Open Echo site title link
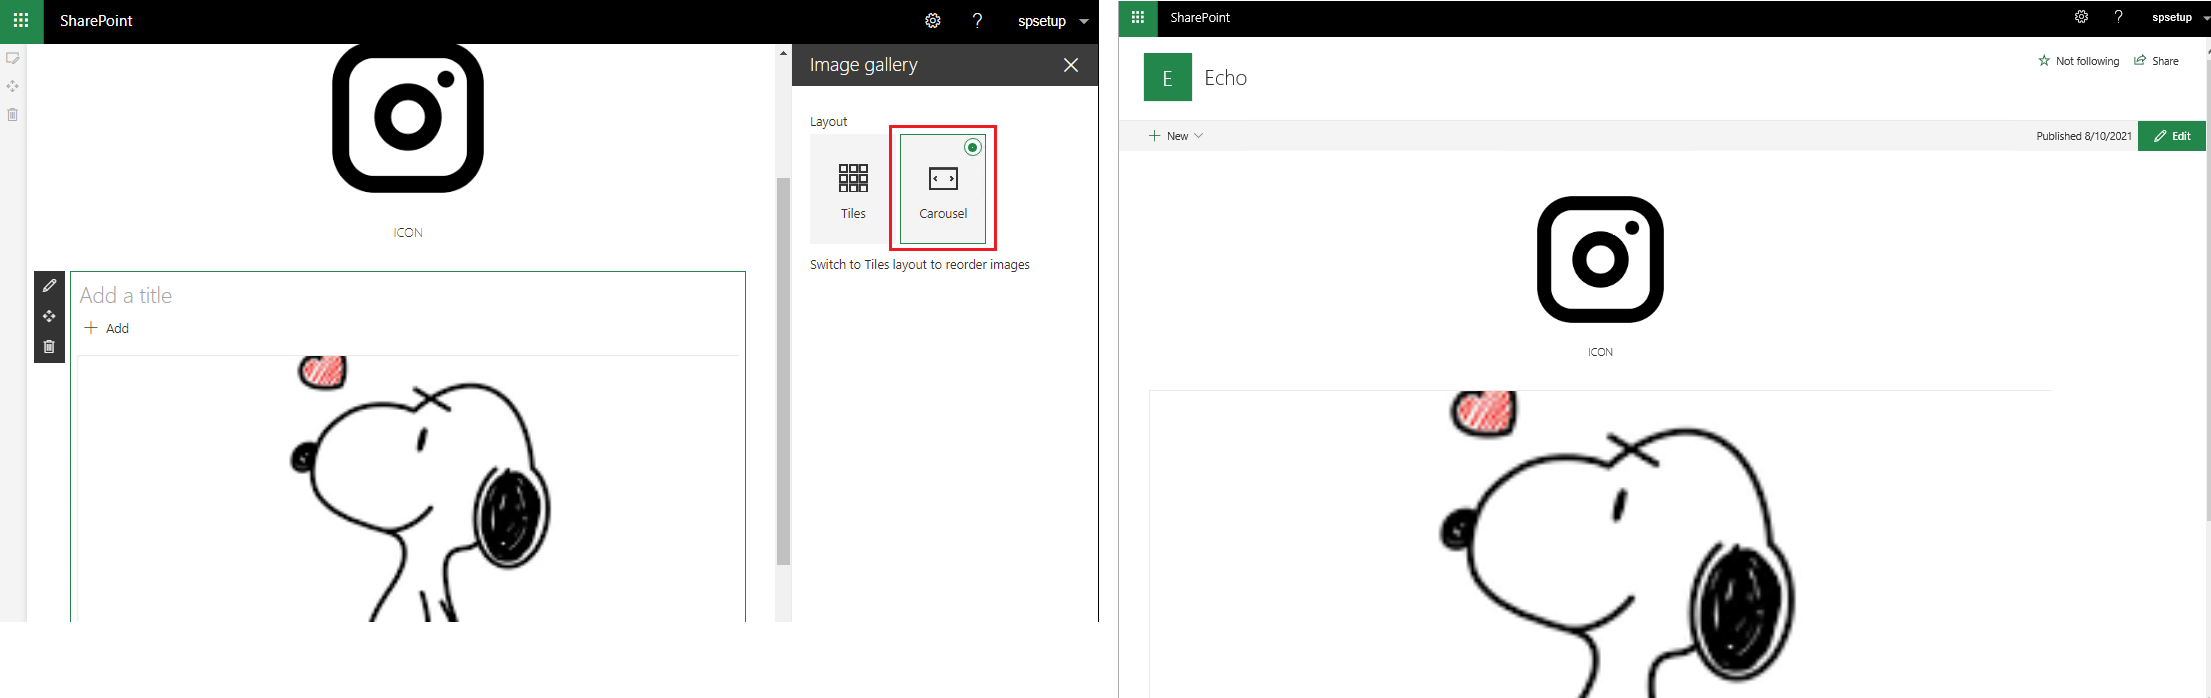Viewport: 2211px width, 698px height. click(1226, 78)
